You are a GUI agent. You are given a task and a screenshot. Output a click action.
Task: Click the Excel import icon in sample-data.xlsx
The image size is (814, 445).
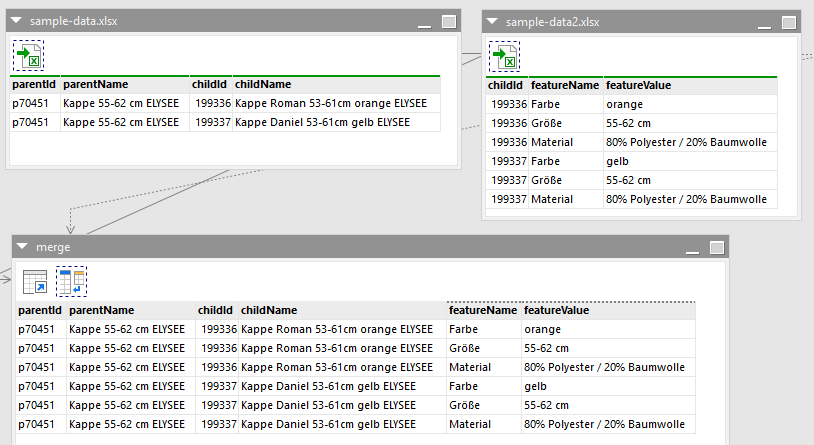pos(29,56)
